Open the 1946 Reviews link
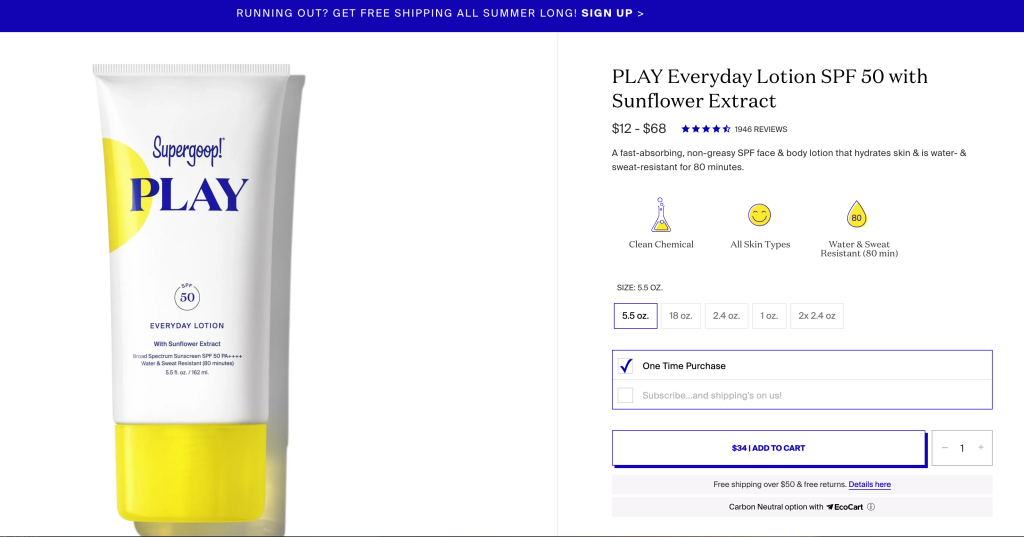The height and width of the screenshot is (537, 1024). 761,129
